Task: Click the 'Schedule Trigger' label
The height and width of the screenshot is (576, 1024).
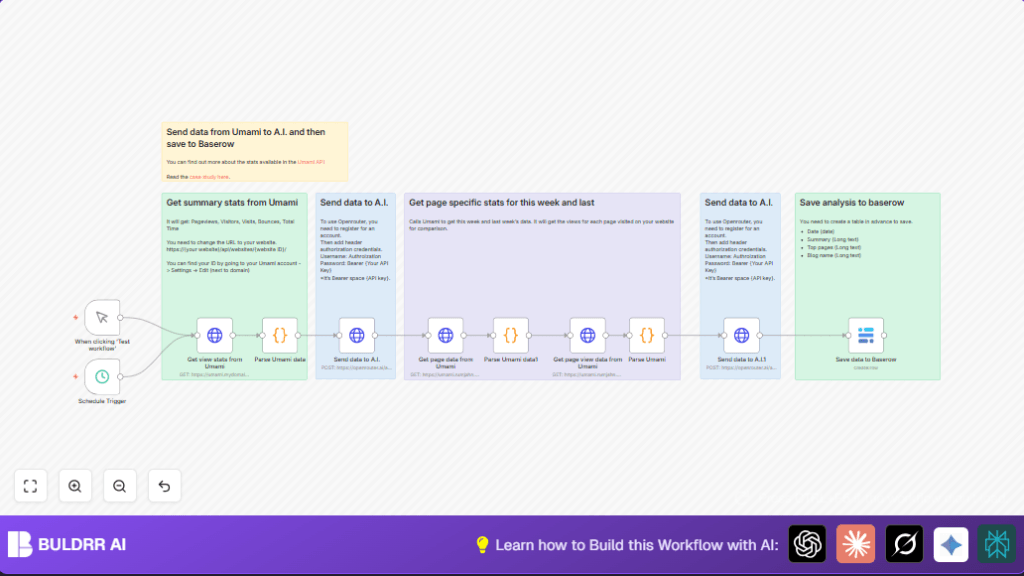Action: tap(102, 401)
